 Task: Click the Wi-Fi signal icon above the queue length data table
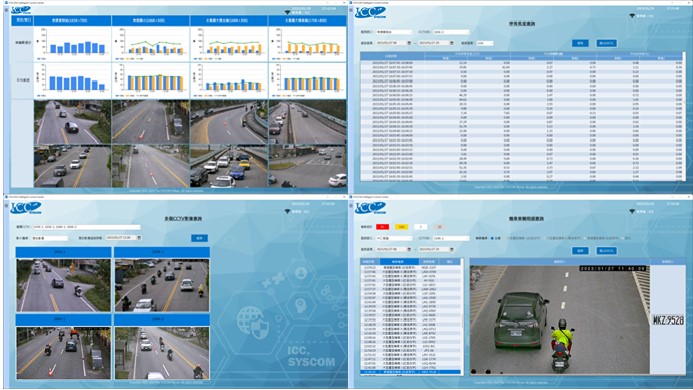(x=632, y=16)
